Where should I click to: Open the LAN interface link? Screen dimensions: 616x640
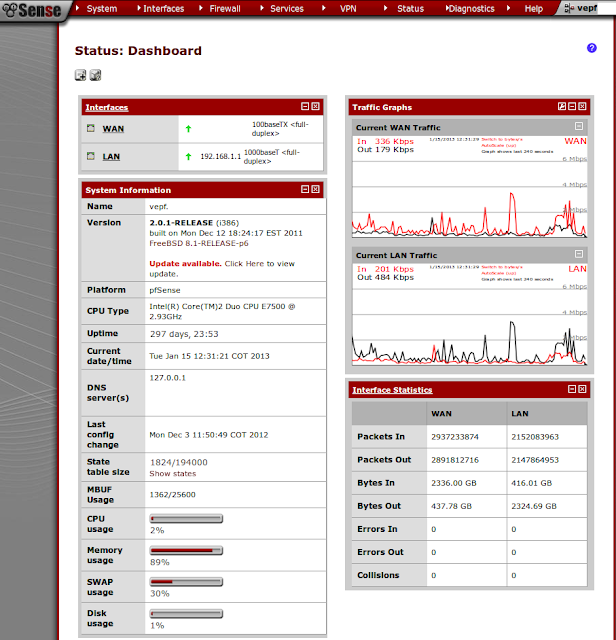point(111,157)
